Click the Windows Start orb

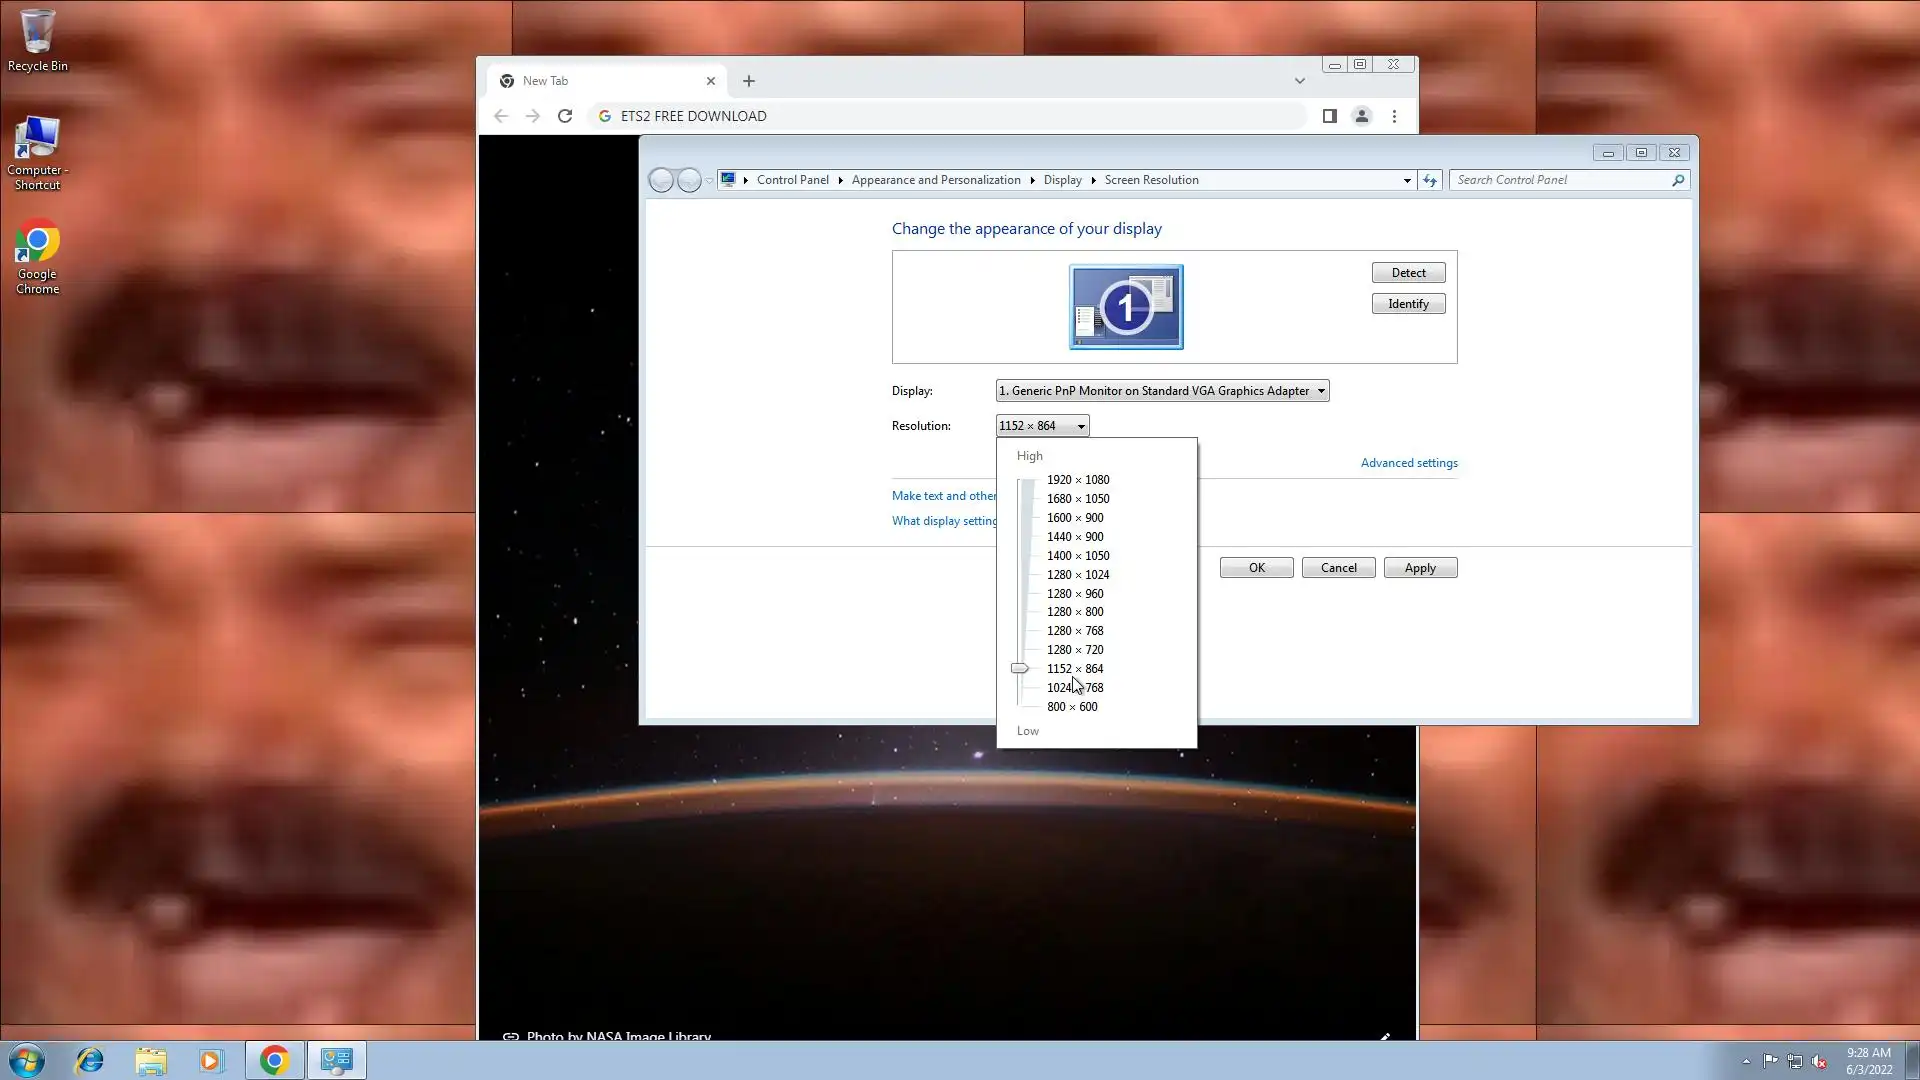(27, 1060)
